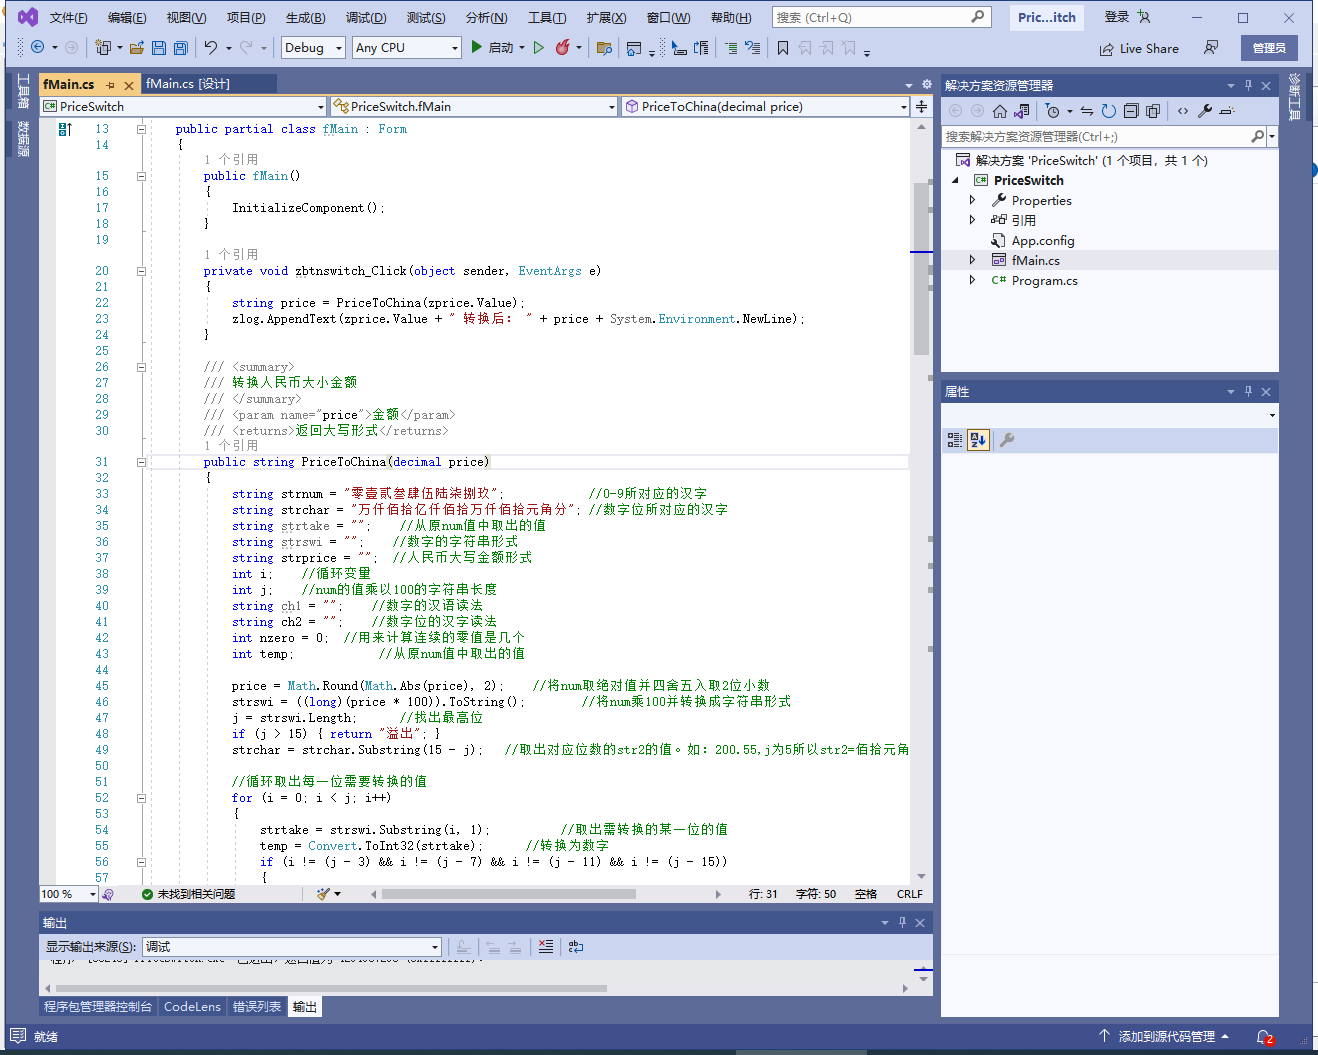1318x1055 pixels.
Task: Click Home icon in Solution Explorer toolbar
Action: pyautogui.click(x=999, y=111)
